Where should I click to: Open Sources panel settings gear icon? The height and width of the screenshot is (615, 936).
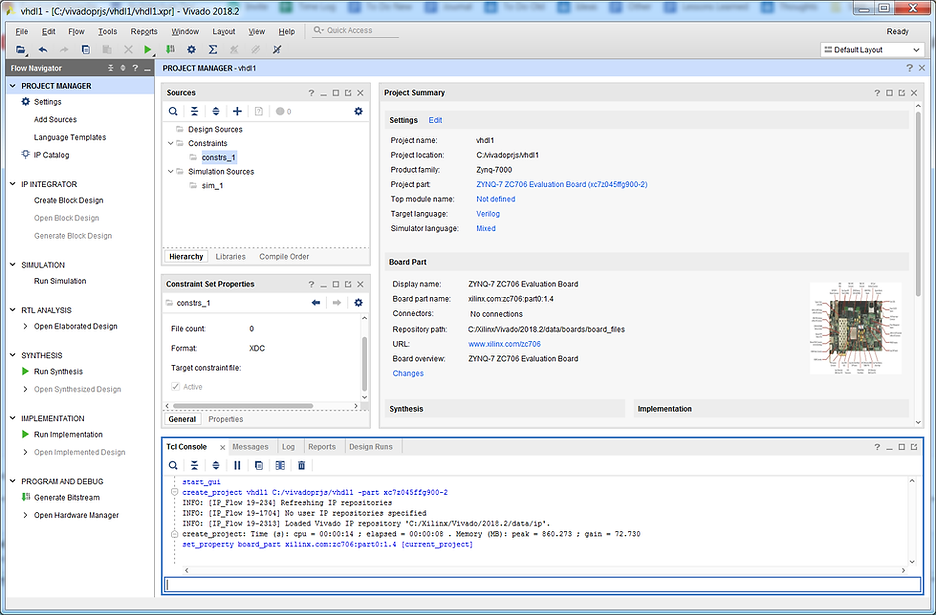[357, 111]
